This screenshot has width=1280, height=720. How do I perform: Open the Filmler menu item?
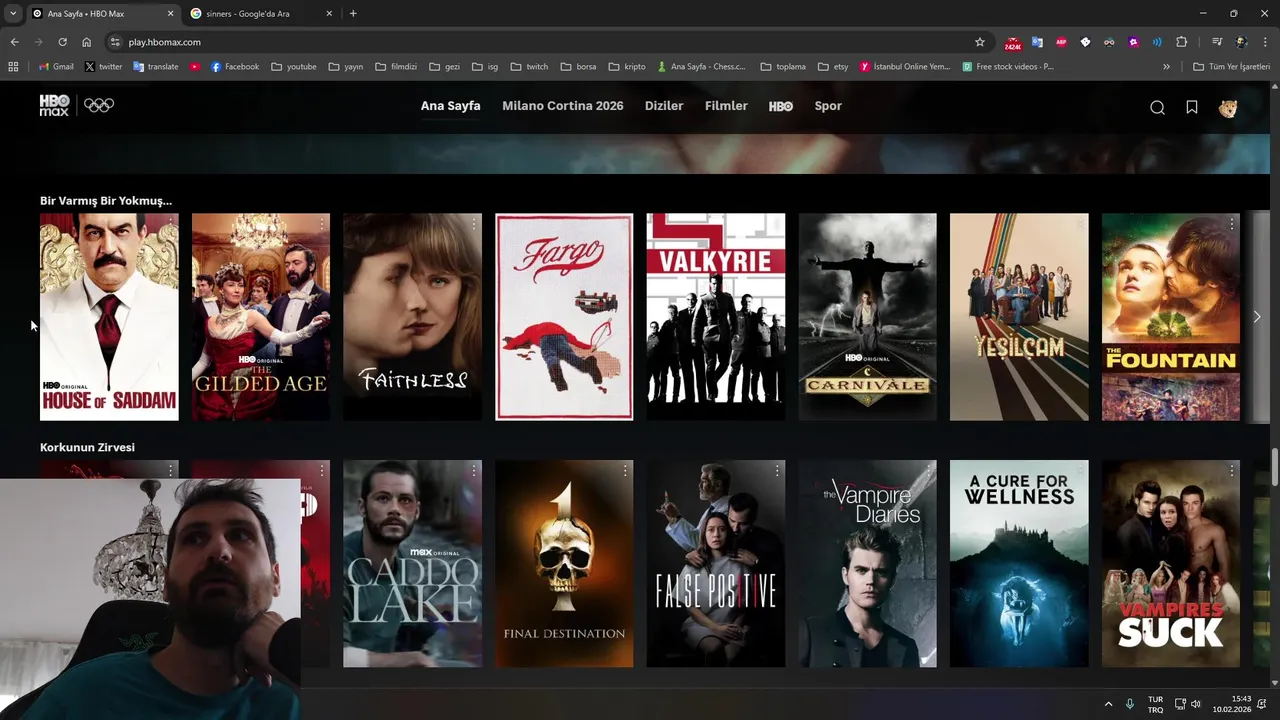coord(726,106)
